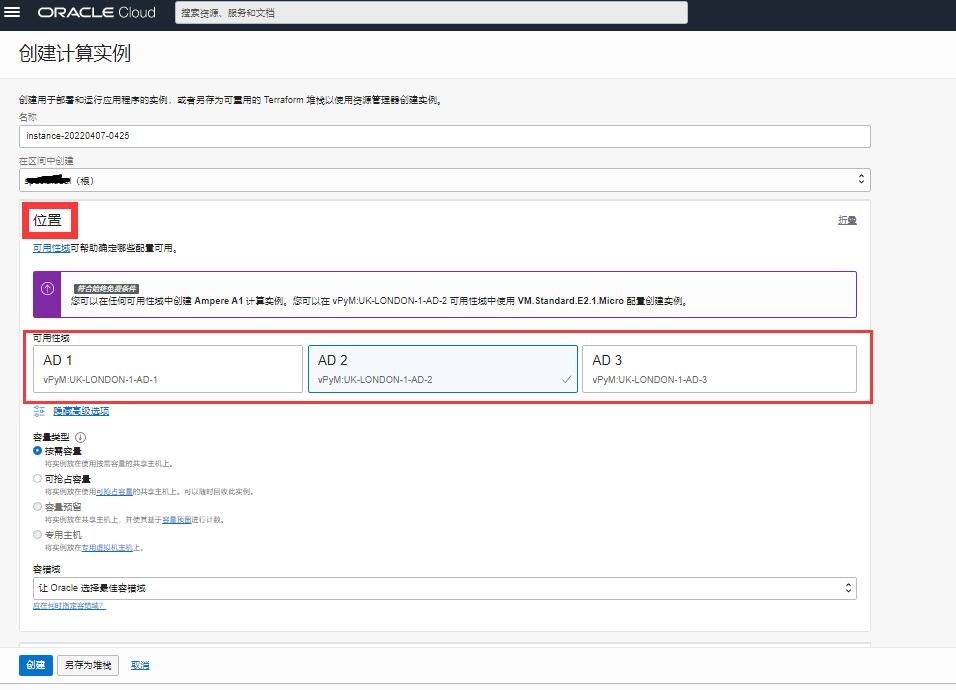Click the blue 创建 button

click(x=35, y=665)
